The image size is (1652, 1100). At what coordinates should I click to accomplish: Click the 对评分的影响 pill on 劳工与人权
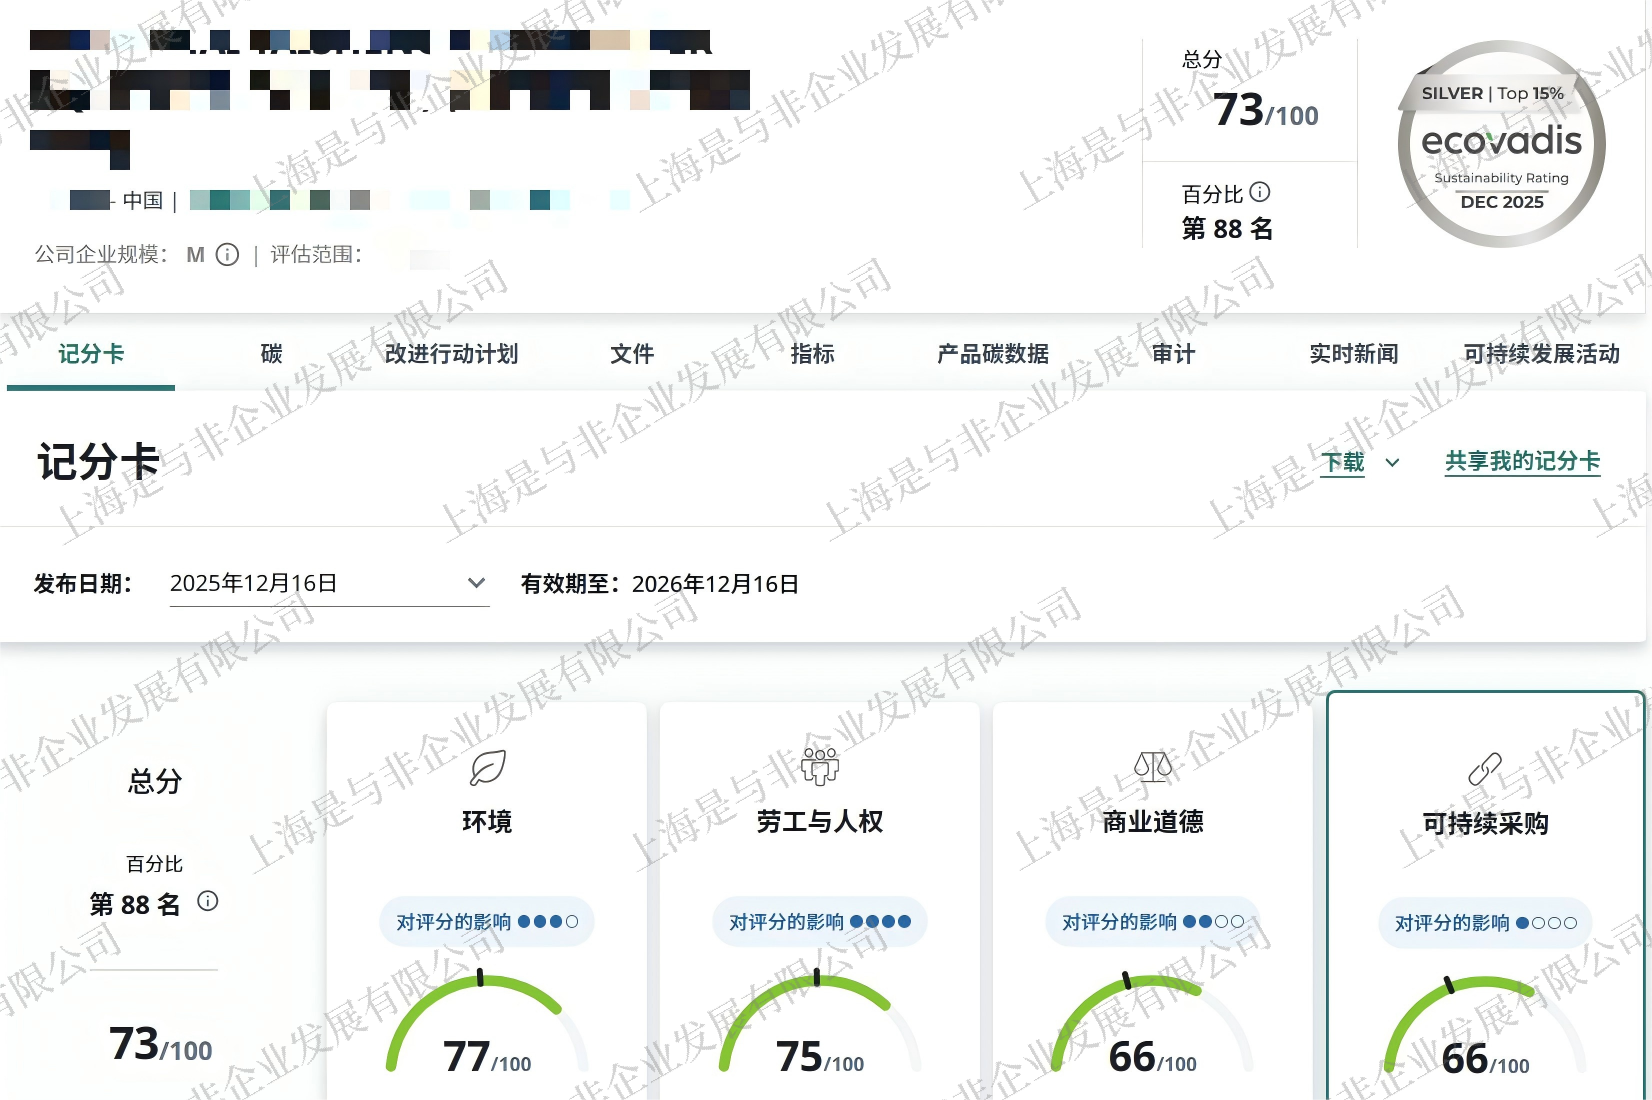pyautogui.click(x=819, y=921)
